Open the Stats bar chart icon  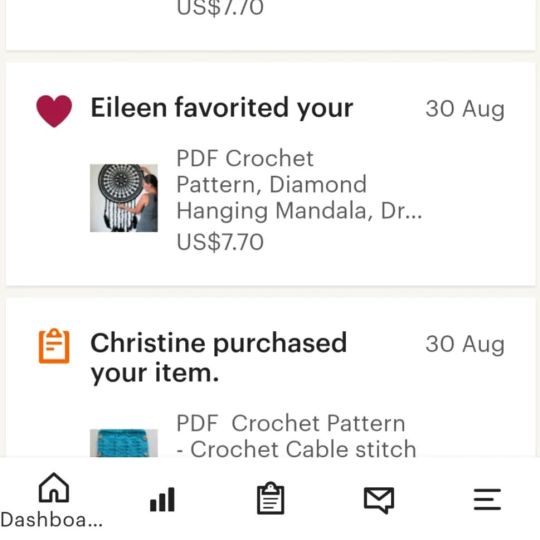(x=162, y=499)
